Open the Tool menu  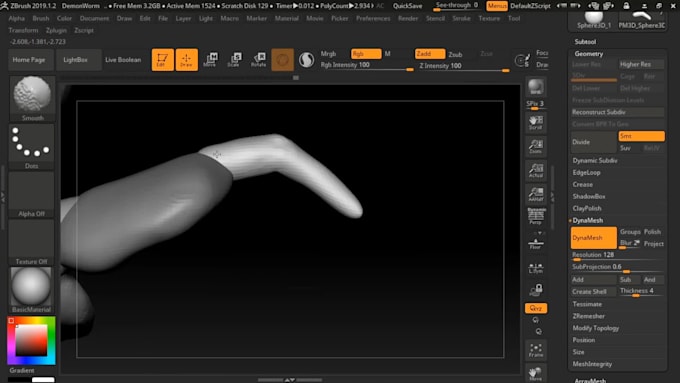point(514,19)
